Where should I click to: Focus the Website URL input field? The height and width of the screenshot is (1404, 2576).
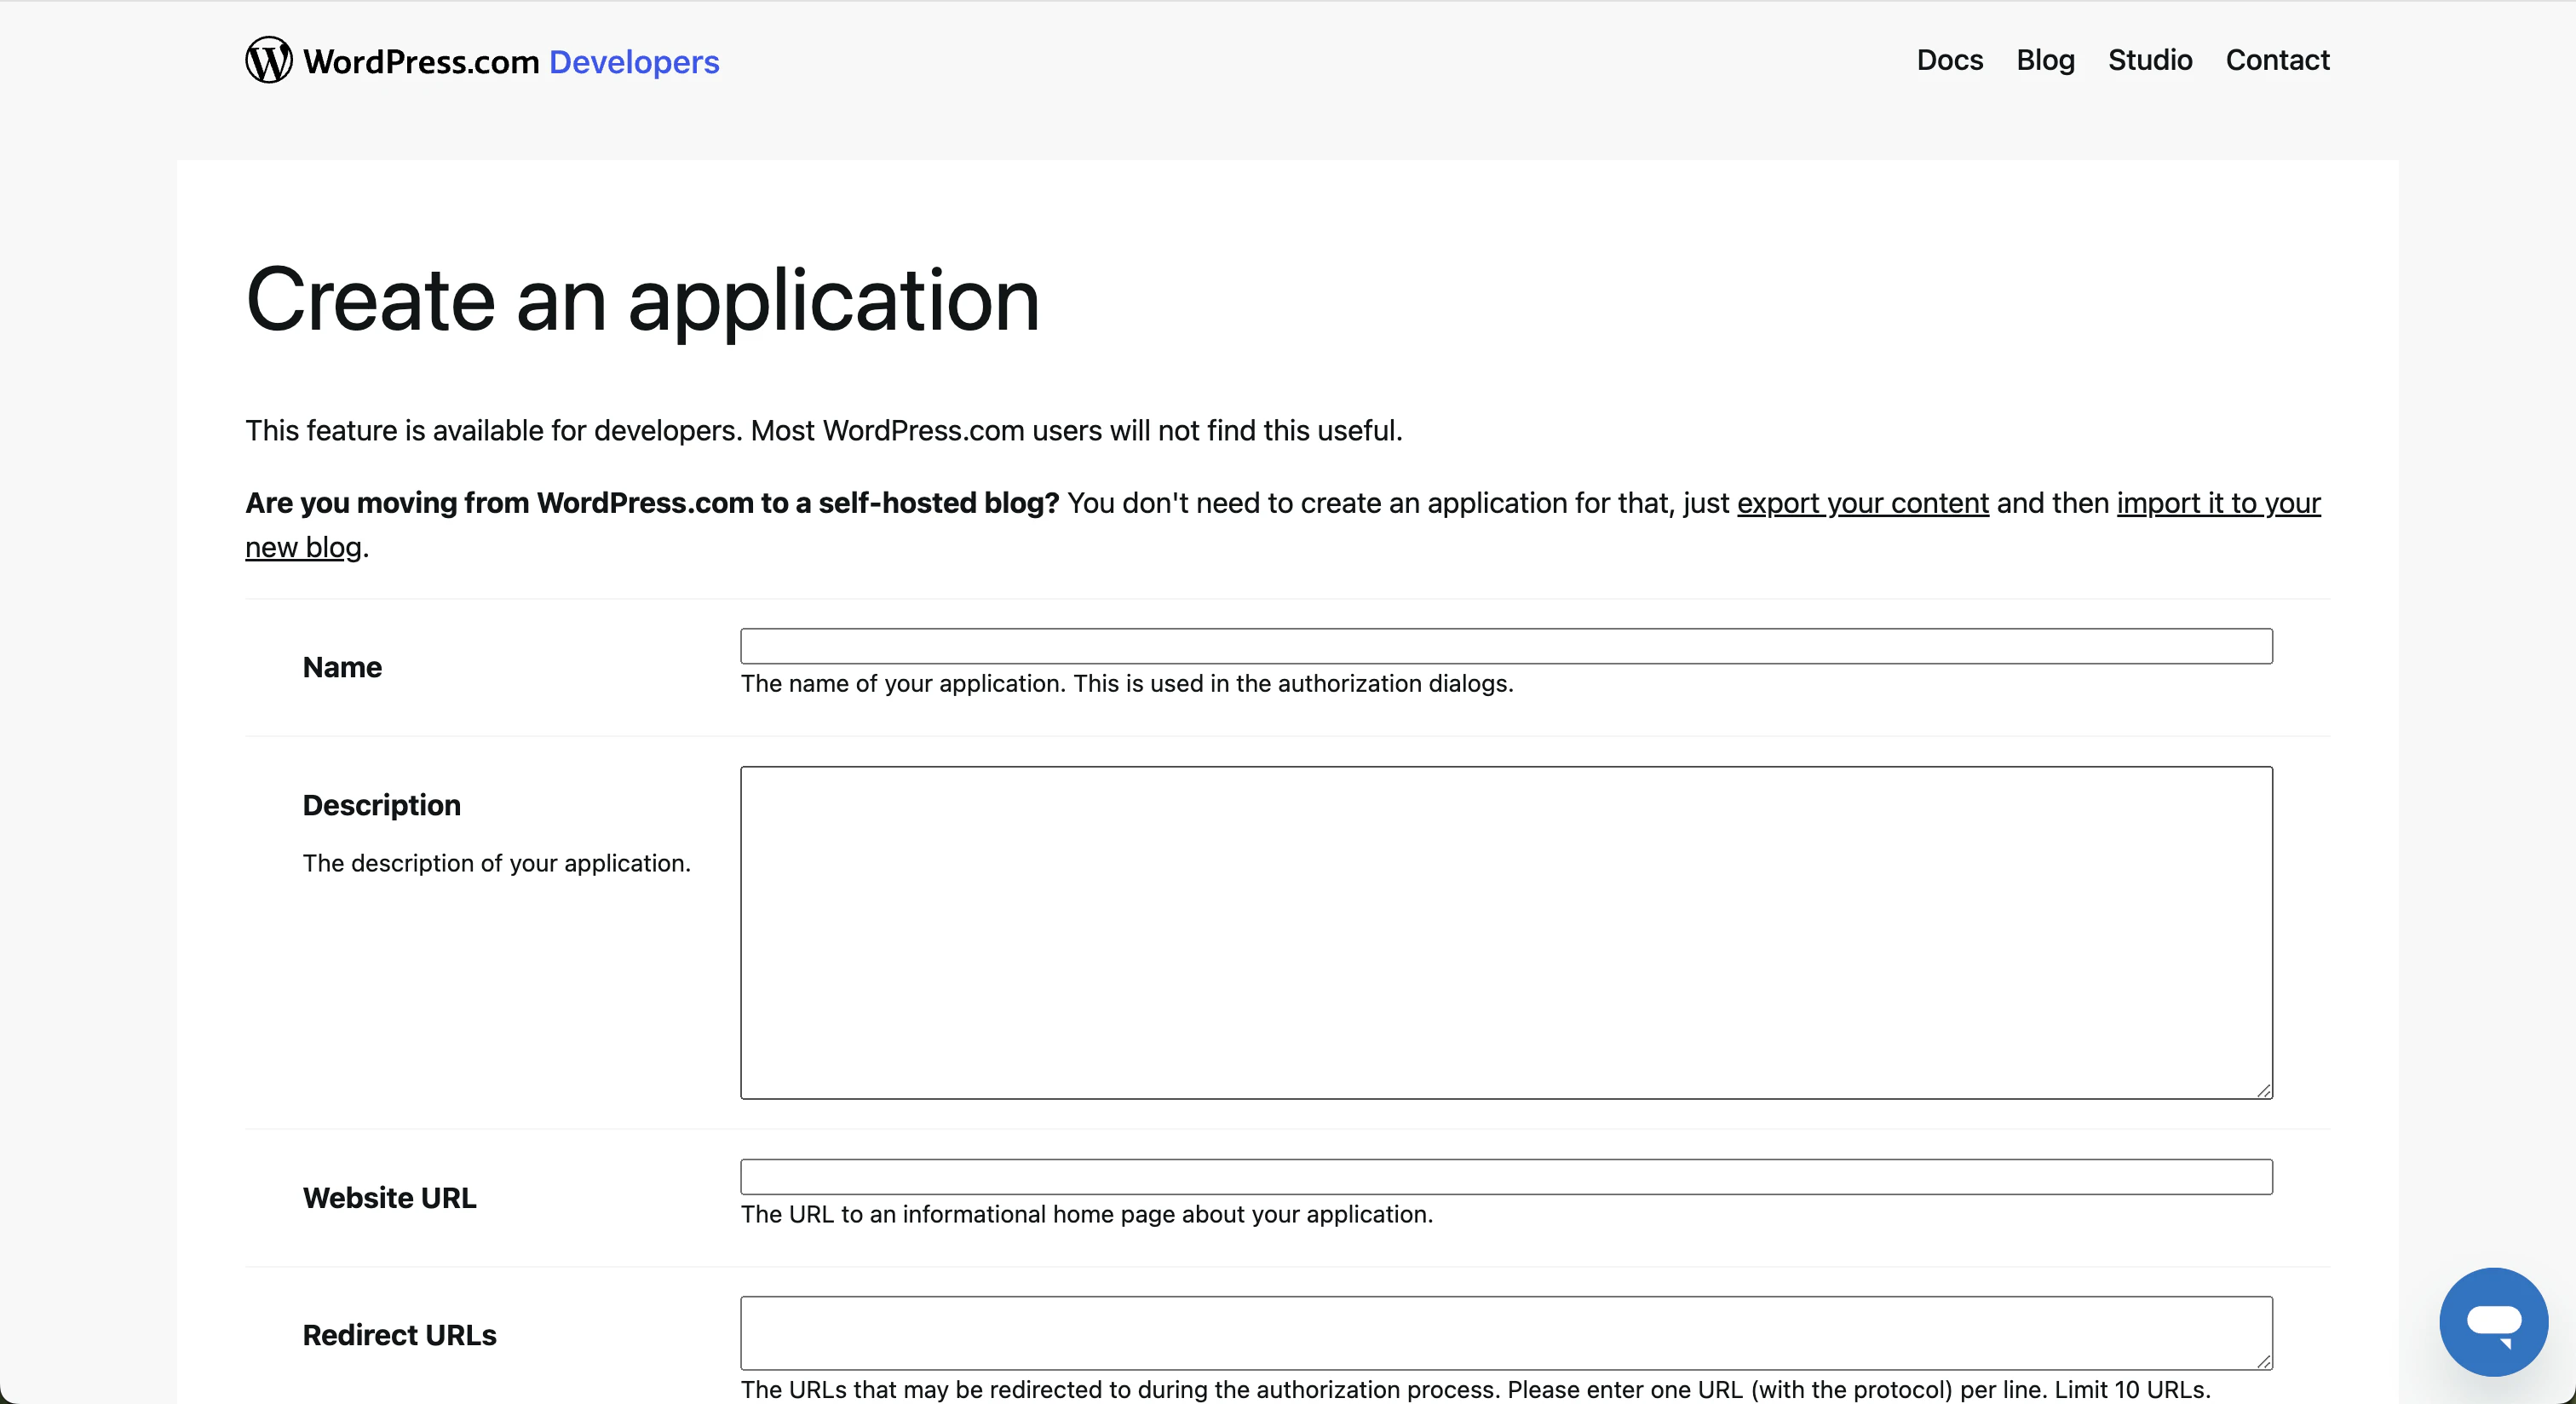1506,1176
